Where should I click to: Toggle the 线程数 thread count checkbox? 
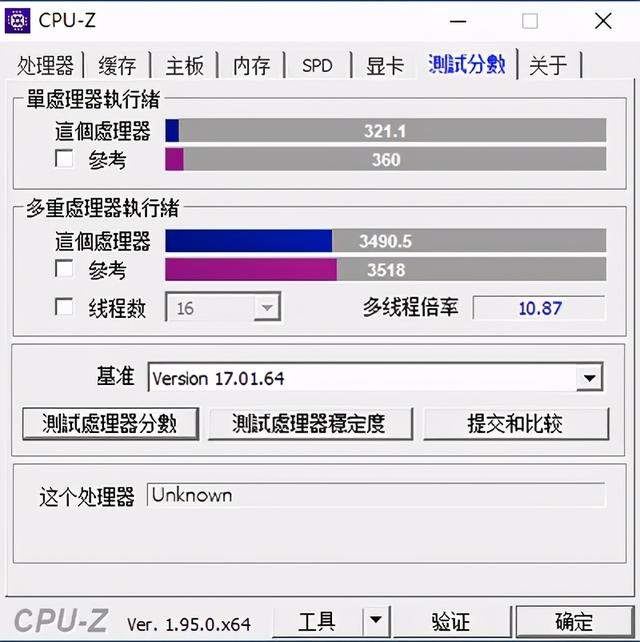click(x=64, y=307)
